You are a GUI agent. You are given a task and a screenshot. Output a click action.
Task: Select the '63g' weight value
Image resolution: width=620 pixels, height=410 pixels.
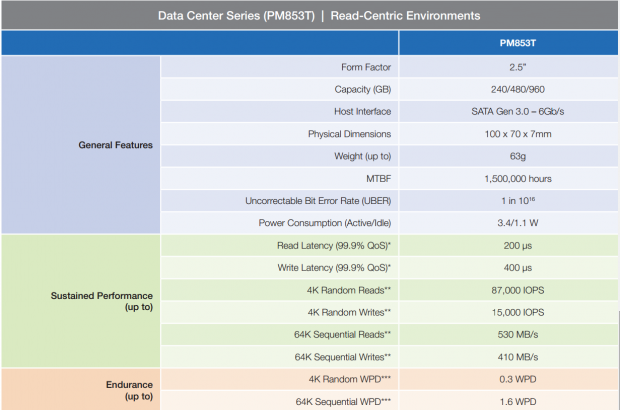(x=518, y=157)
